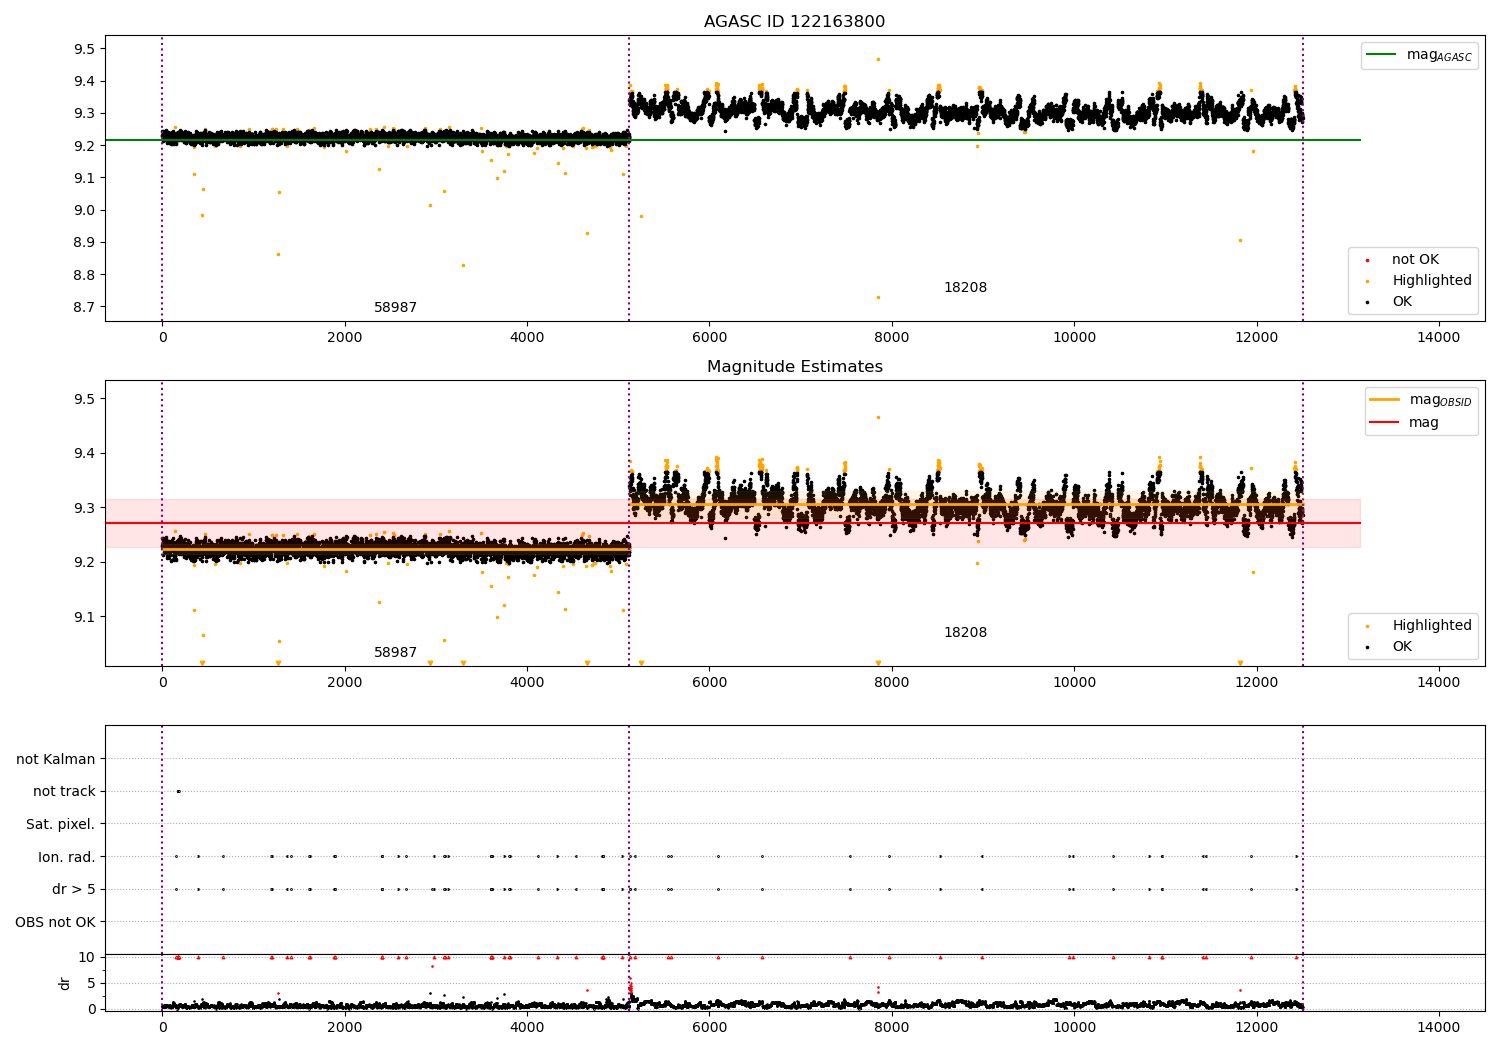The width and height of the screenshot is (1500, 1050).
Task: Click the "Magnitude Estimates" plot title
Action: (794, 367)
